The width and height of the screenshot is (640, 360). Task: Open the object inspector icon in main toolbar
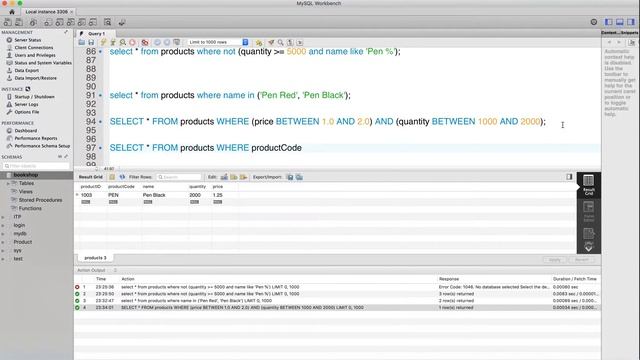[x=33, y=22]
